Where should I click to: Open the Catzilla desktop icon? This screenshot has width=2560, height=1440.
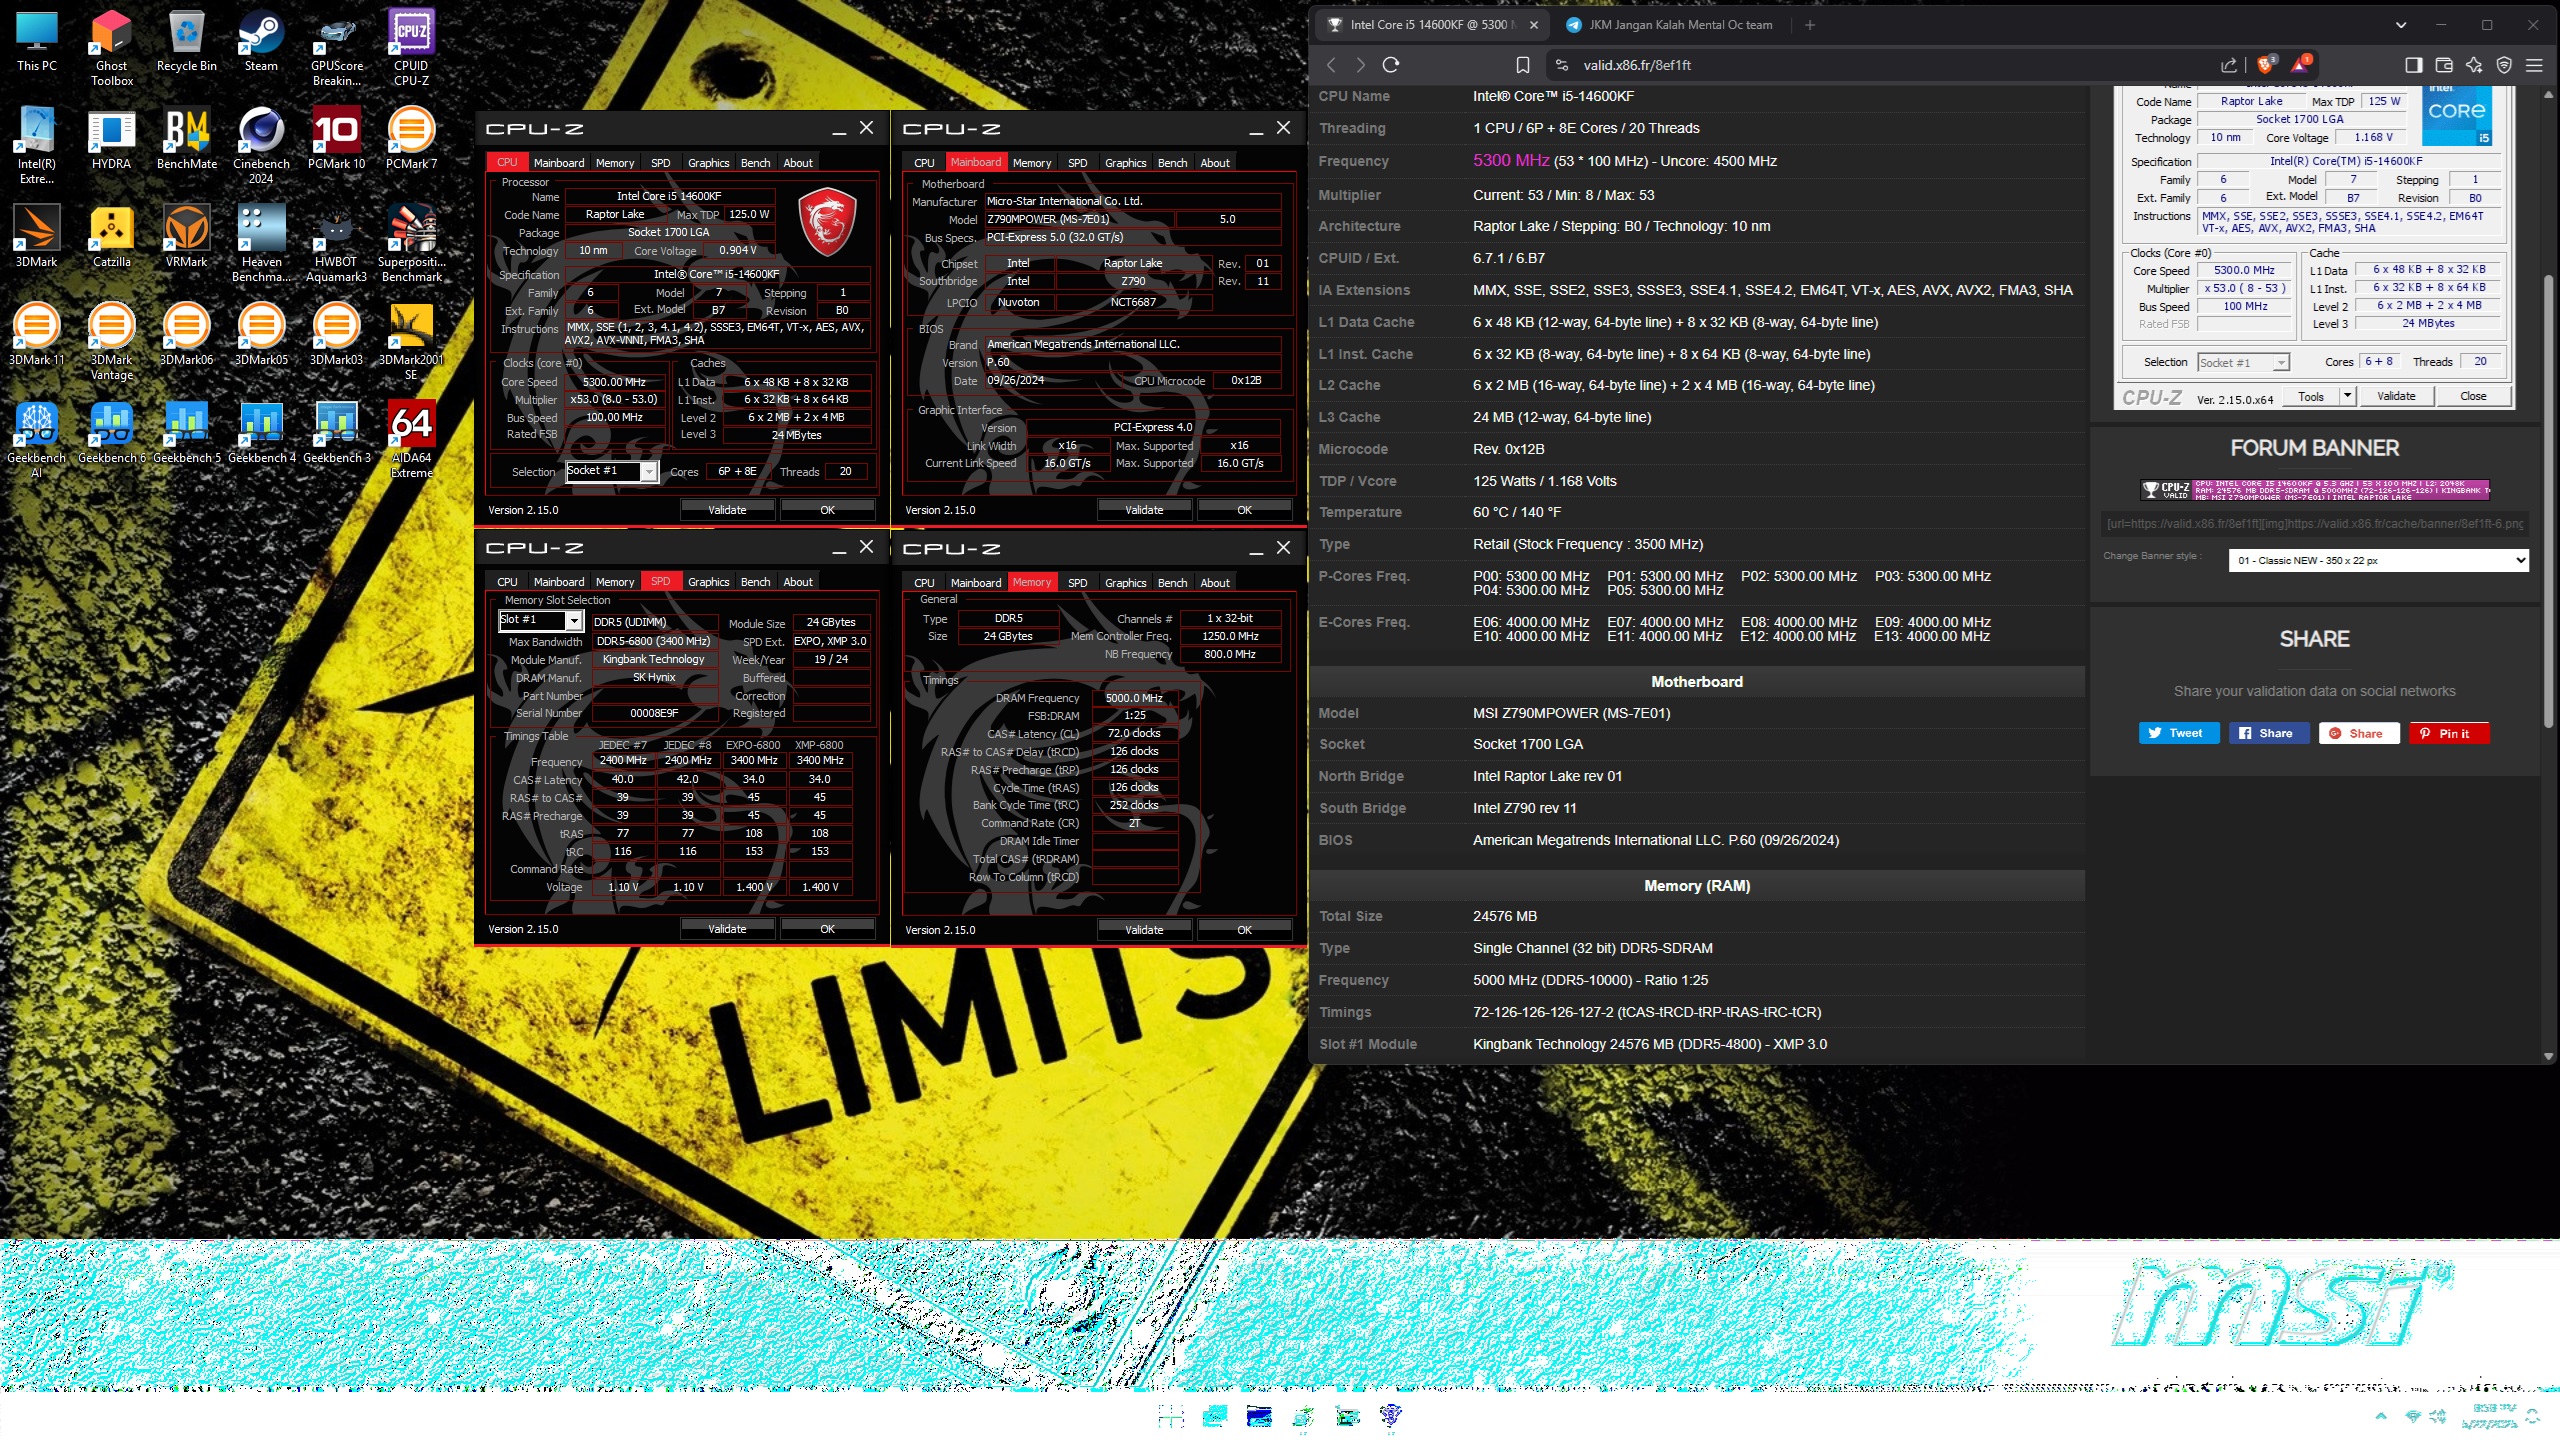click(x=112, y=237)
